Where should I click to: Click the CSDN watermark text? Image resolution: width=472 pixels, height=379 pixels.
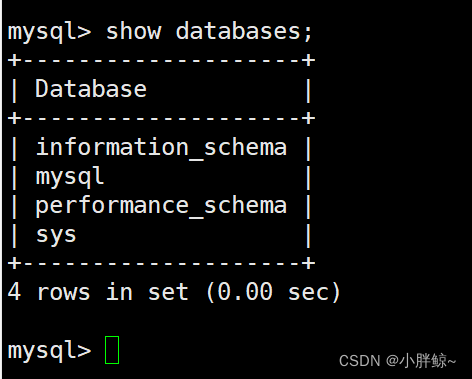(x=359, y=361)
